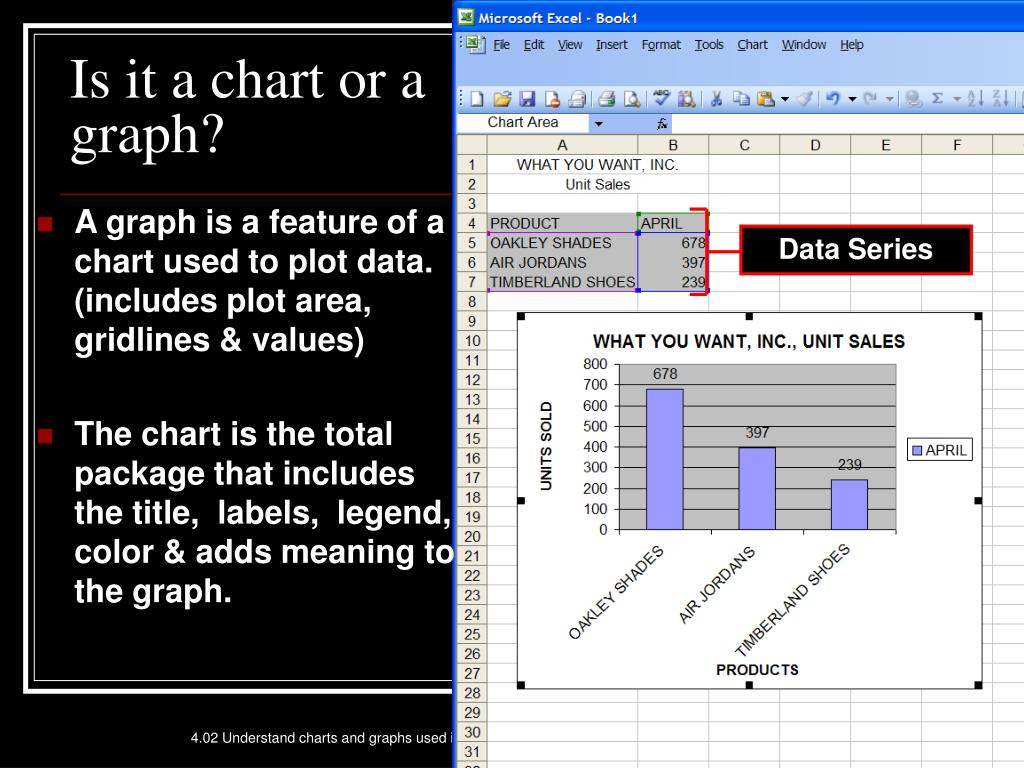This screenshot has width=1024, height=768.
Task: Click the Research icon in the toolbar
Action: tap(686, 99)
